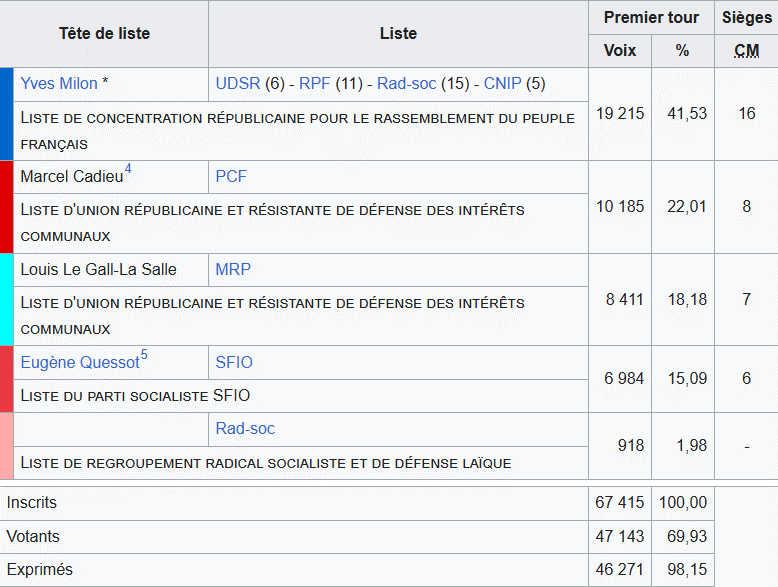This screenshot has width=778, height=587.
Task: Click the blue color bar beside Yves Milon
Action: pos(6,114)
